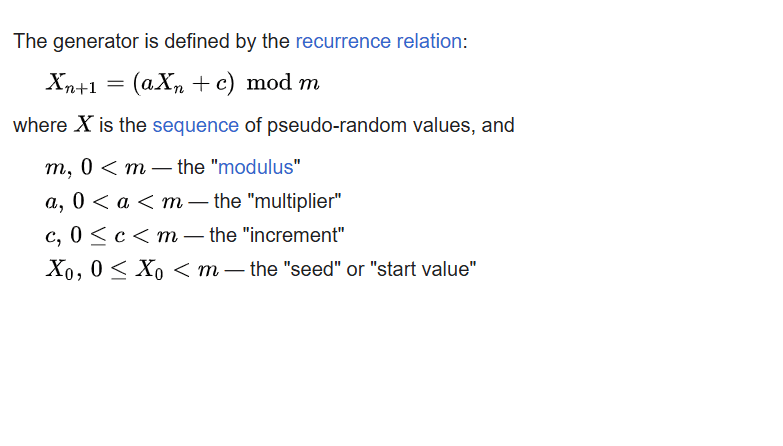Click the 'mod m' part of the equation

click(283, 83)
